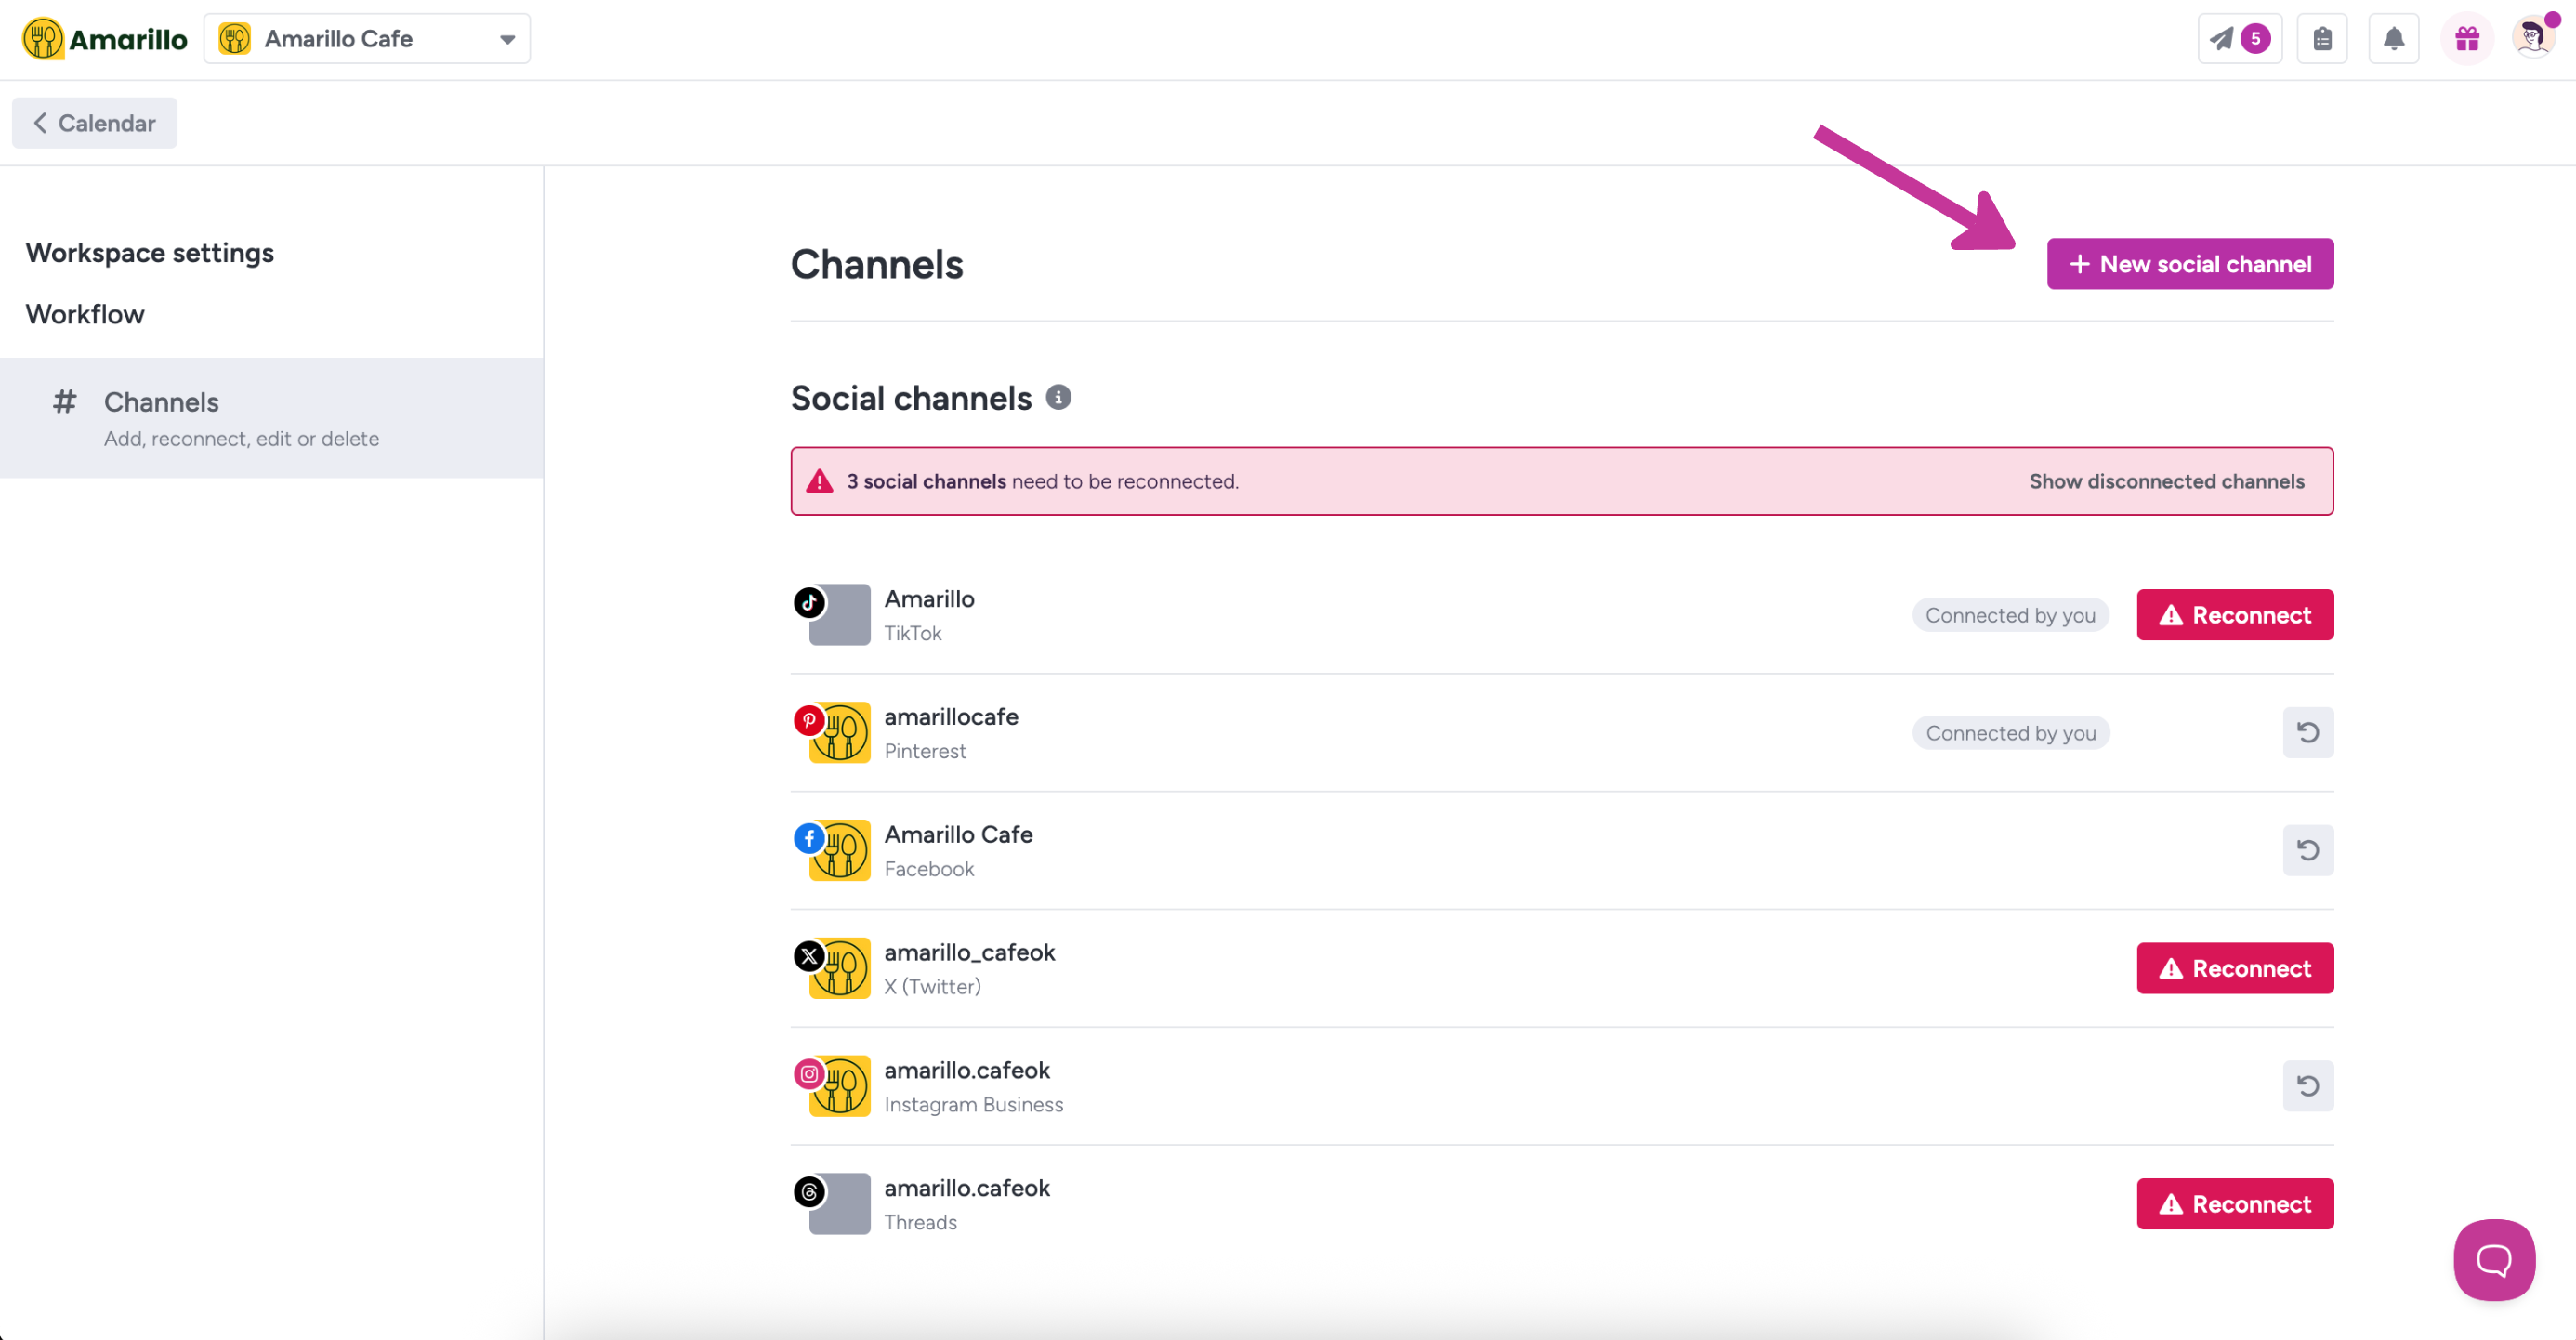Refresh the amarillo.cafeok Instagram Business channel

(2307, 1086)
